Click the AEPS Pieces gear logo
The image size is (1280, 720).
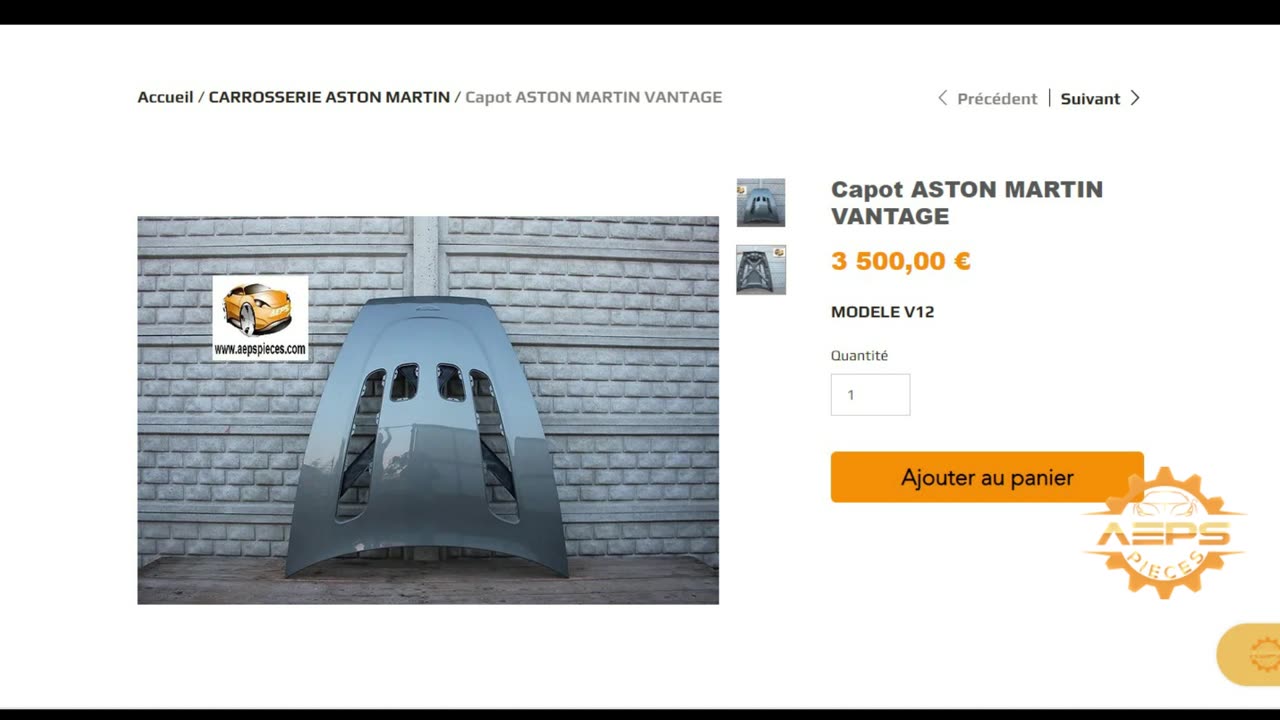pos(1164,533)
